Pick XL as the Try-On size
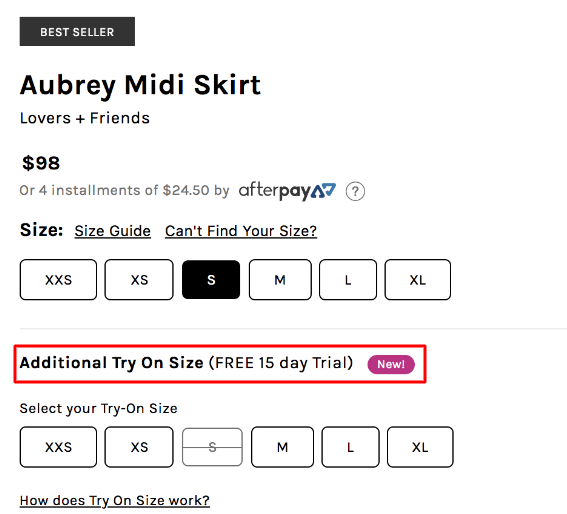 [x=420, y=447]
